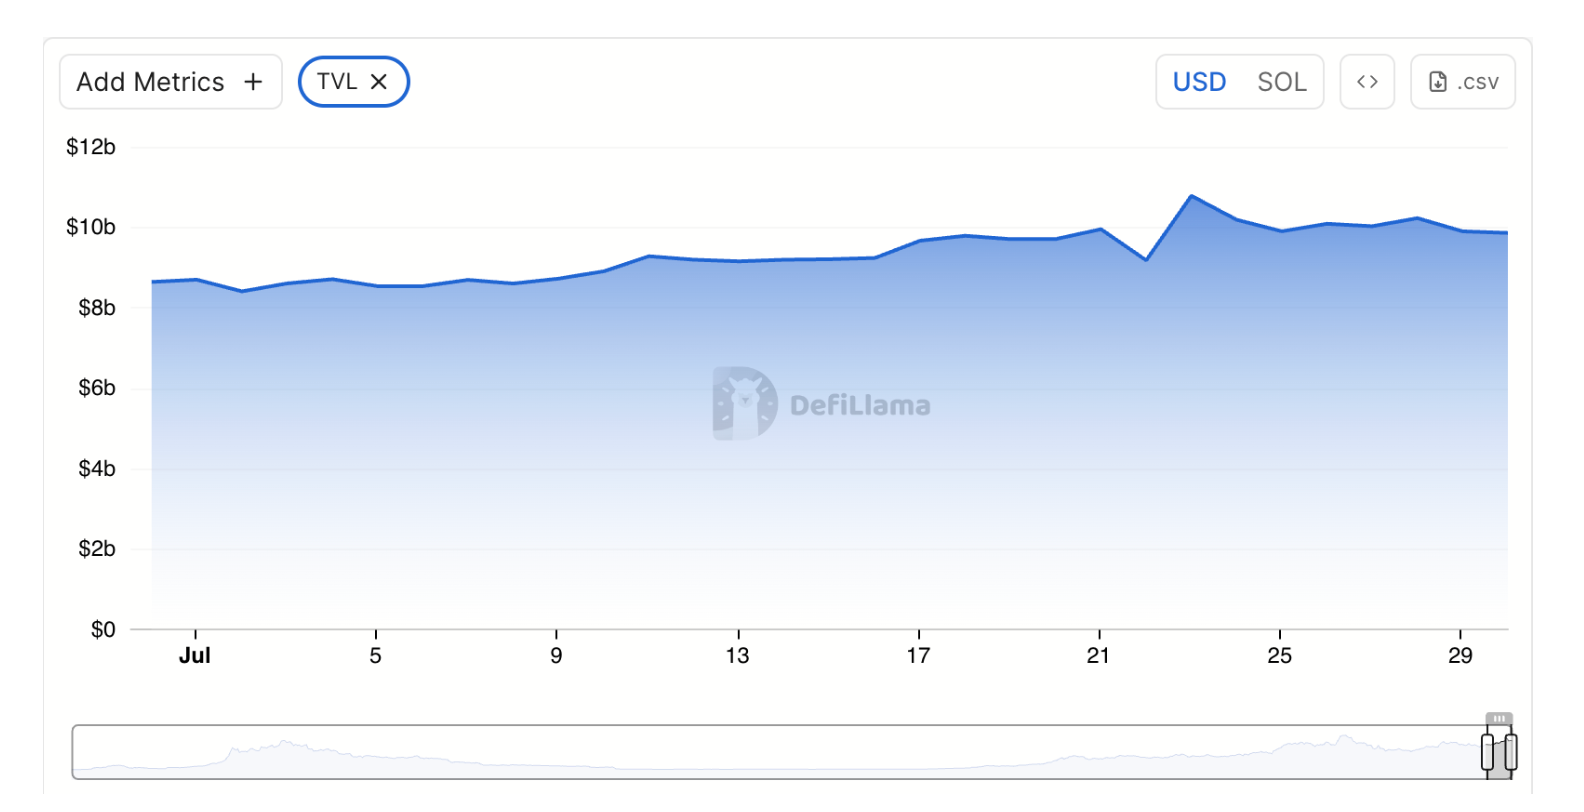Click the left handle of the range slider
Viewport: 1584px width, 812px height.
1488,752
